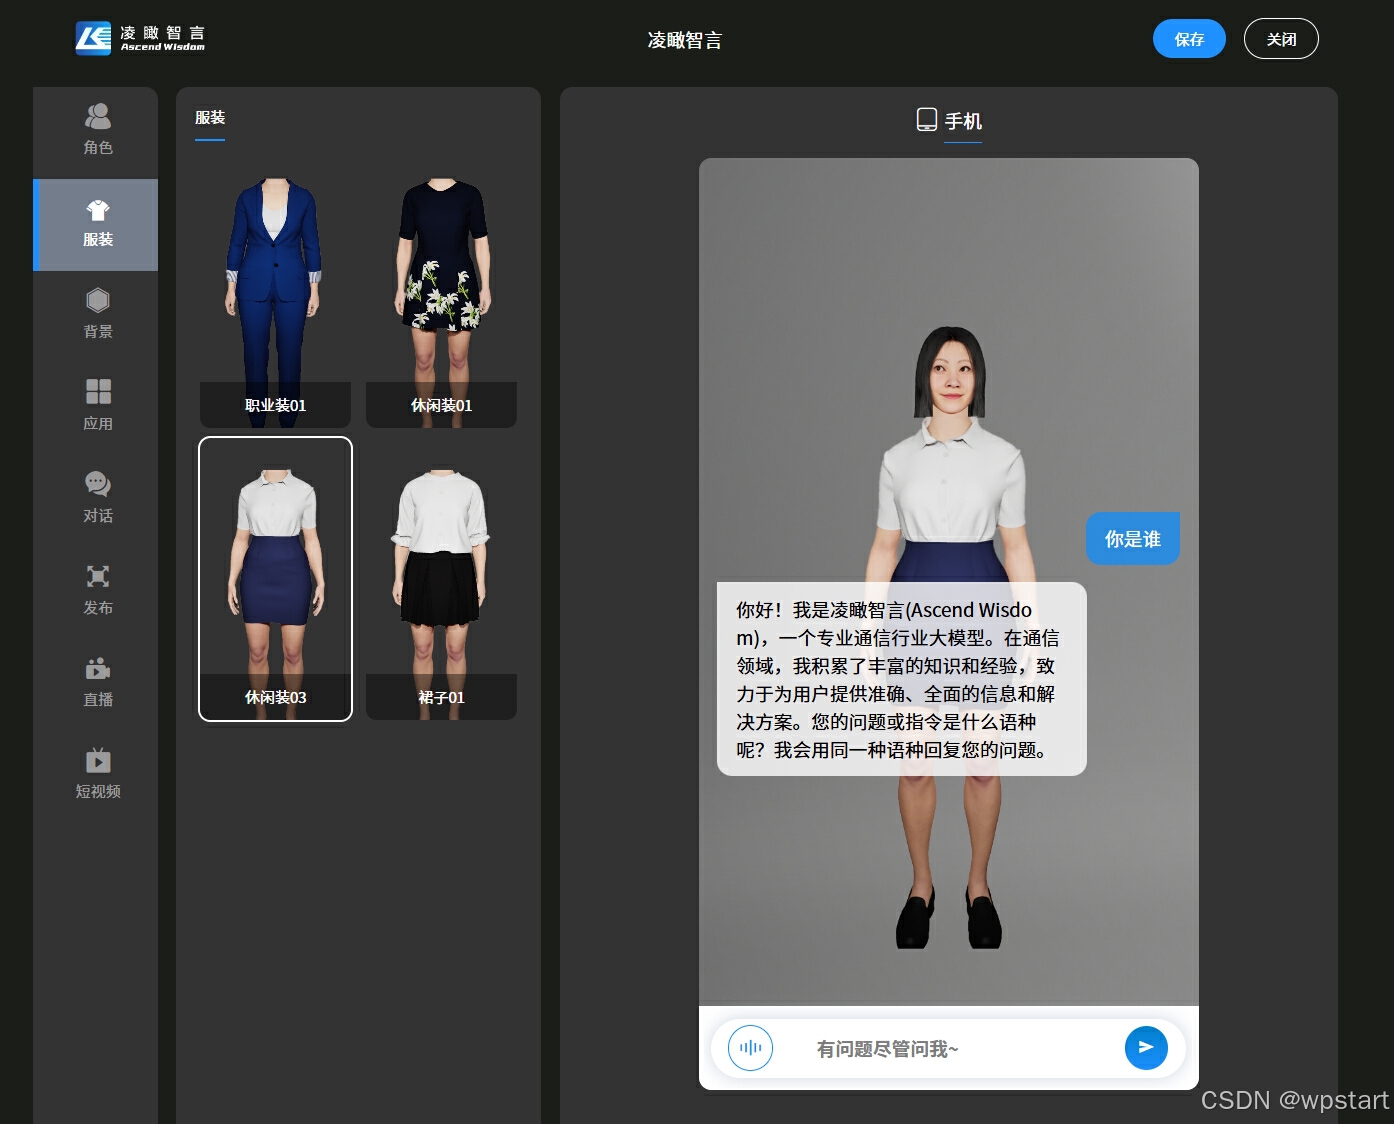Click the phone device icon above preview
Viewport: 1394px width, 1124px height.
click(x=927, y=120)
